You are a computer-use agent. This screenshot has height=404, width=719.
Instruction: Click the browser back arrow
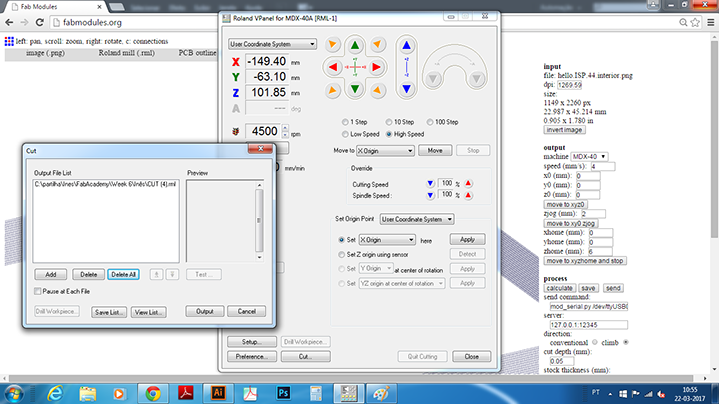pyautogui.click(x=9, y=22)
